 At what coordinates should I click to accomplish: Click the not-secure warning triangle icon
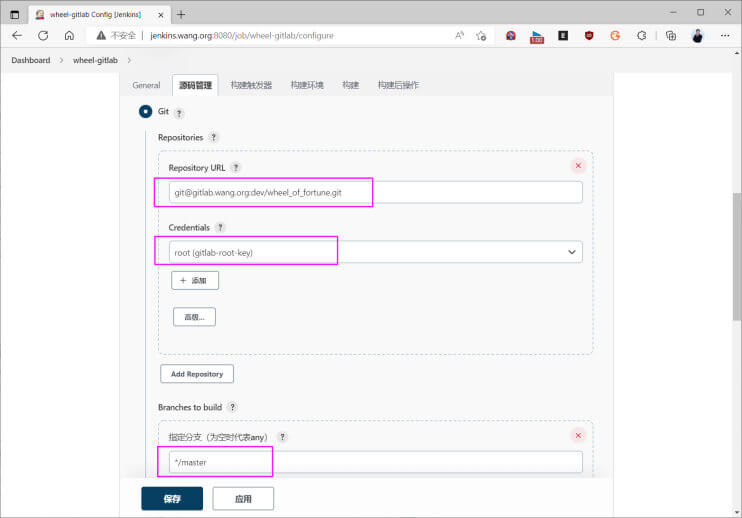tap(101, 35)
